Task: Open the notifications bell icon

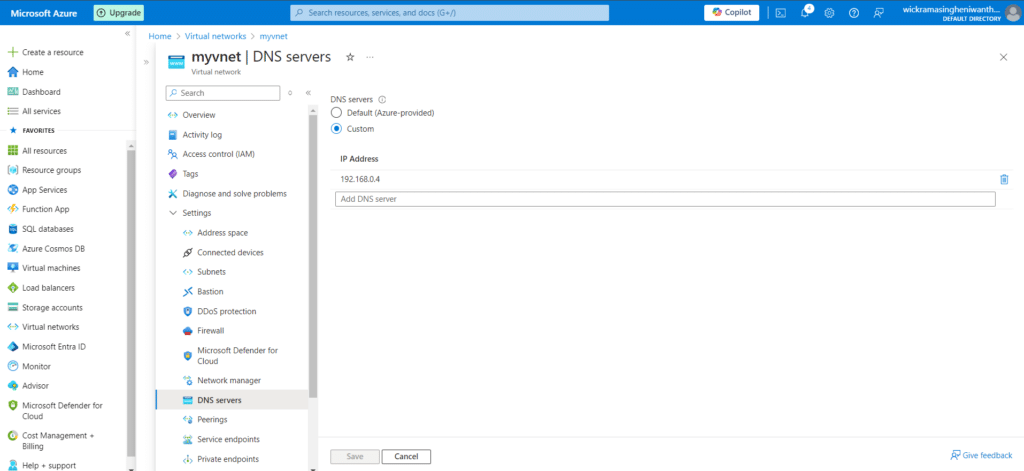Action: pyautogui.click(x=806, y=13)
